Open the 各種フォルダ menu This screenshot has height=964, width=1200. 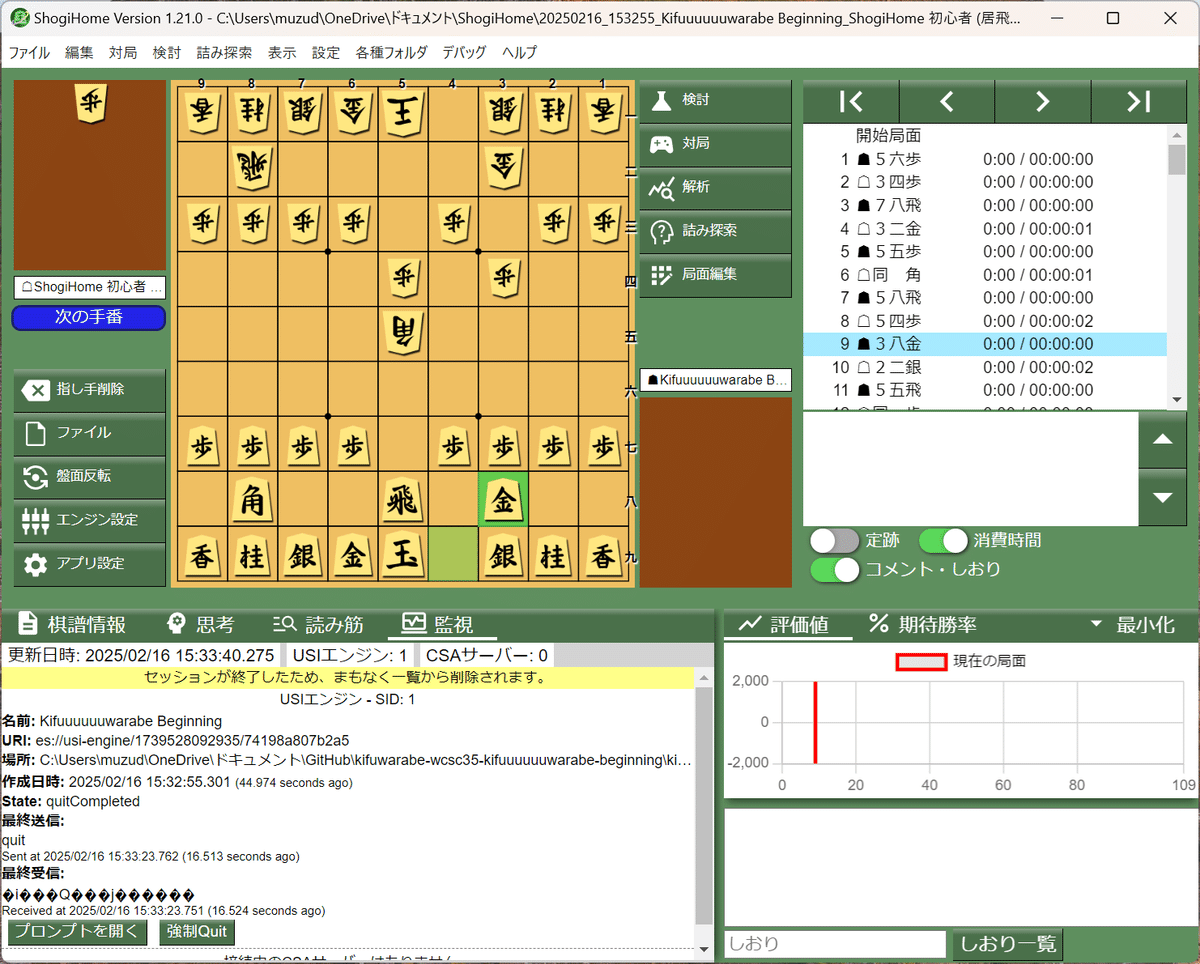pyautogui.click(x=391, y=53)
